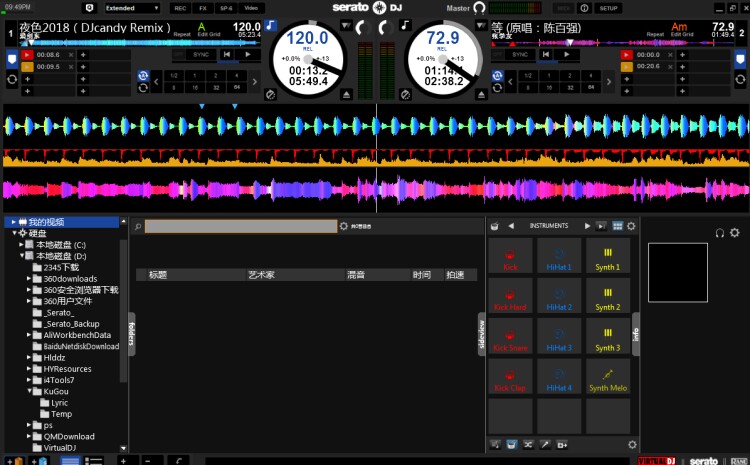Expand the 本地磁盘 (C:) drive

click(21, 244)
